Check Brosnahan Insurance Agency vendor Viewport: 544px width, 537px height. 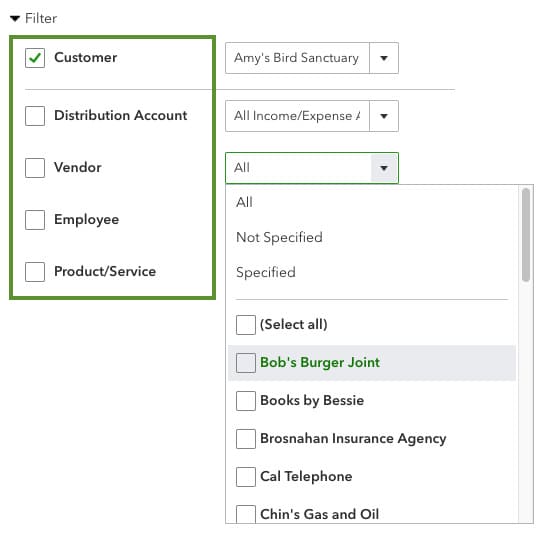tap(246, 439)
